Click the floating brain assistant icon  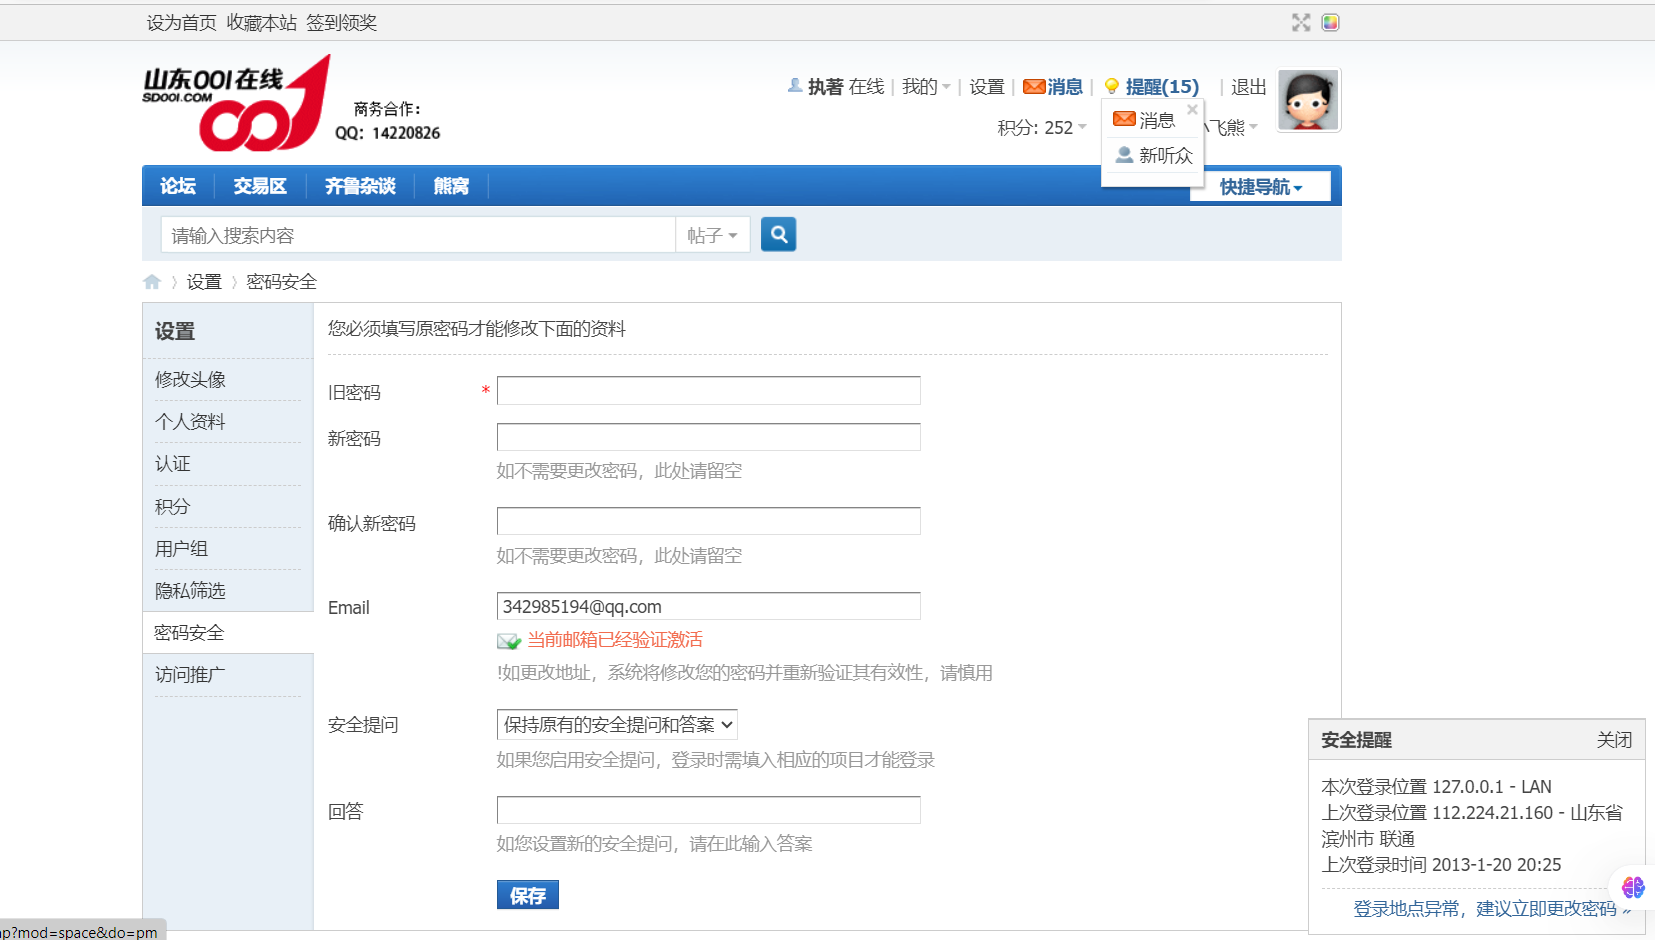1633,887
